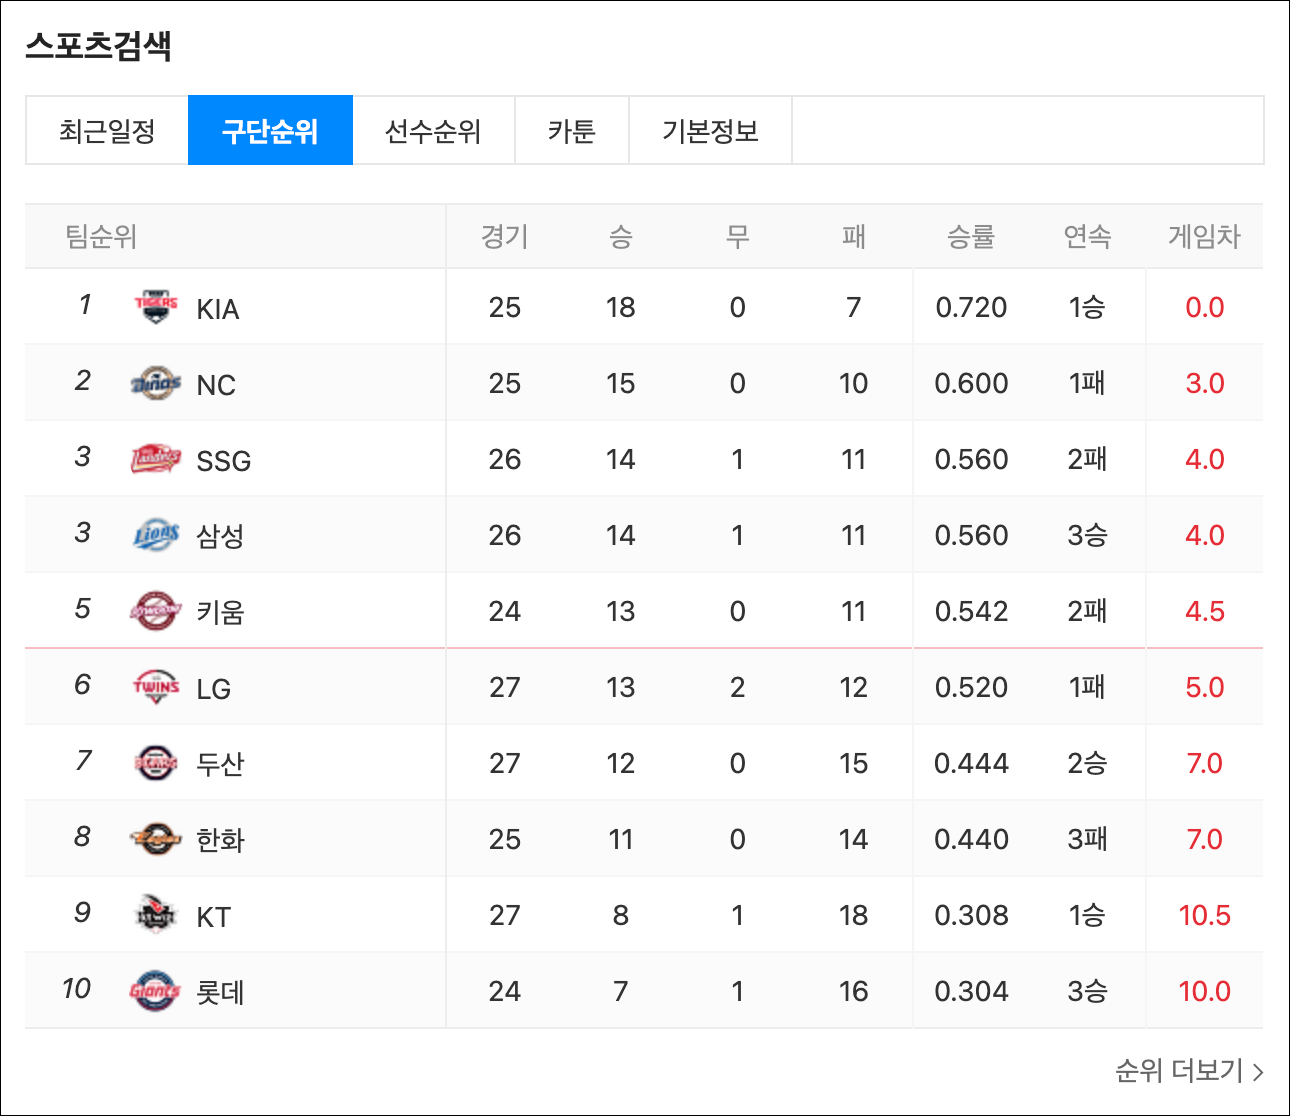This screenshot has height=1116, width=1290.
Task: Click KIA's winning percentage 0.720
Action: pyautogui.click(x=971, y=307)
